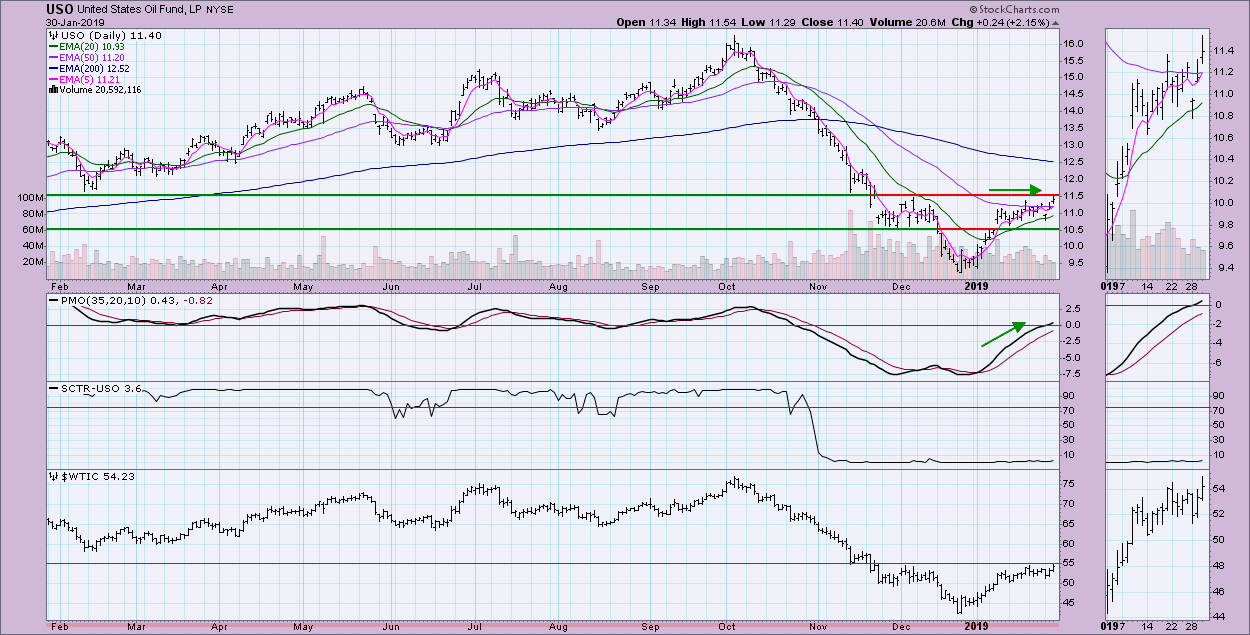
Task: Click the NYSE exchange label
Action: (x=219, y=10)
